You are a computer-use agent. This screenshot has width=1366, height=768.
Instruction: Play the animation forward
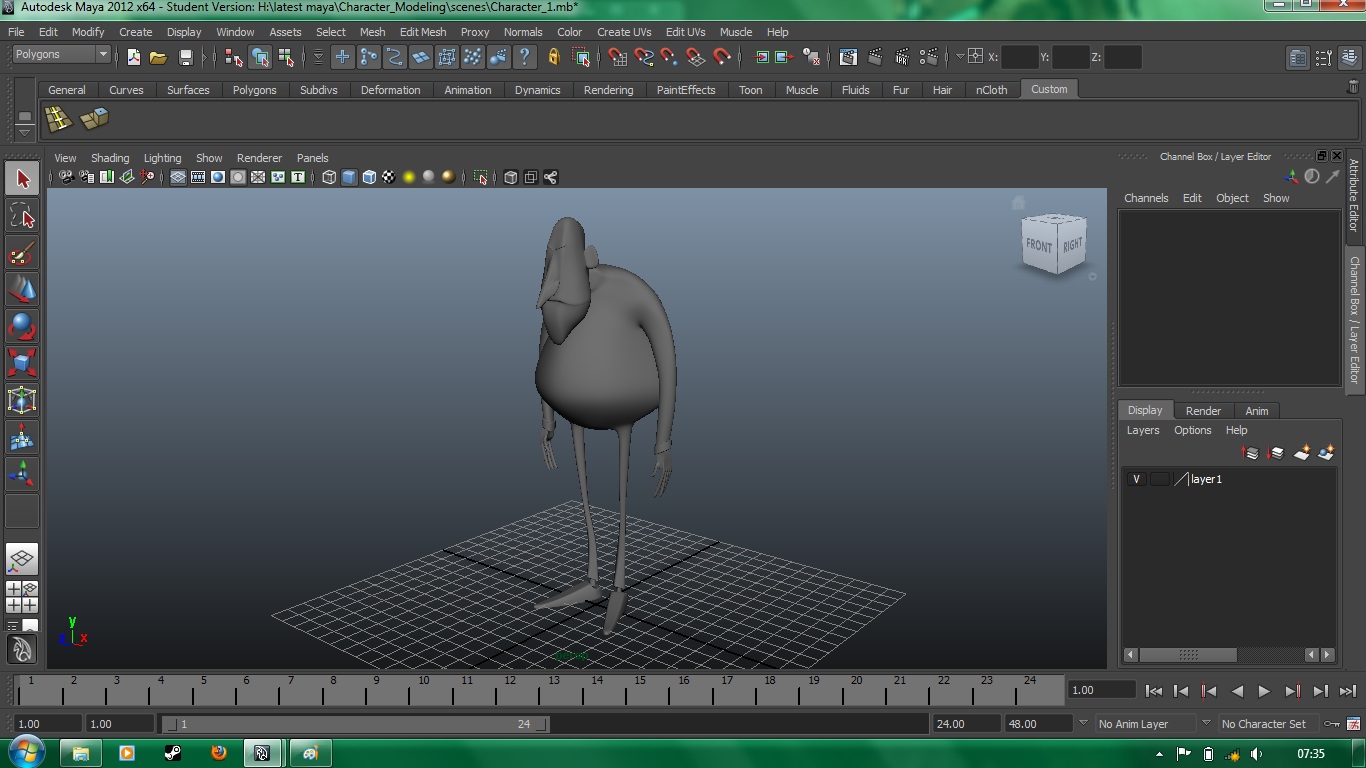click(x=1263, y=690)
